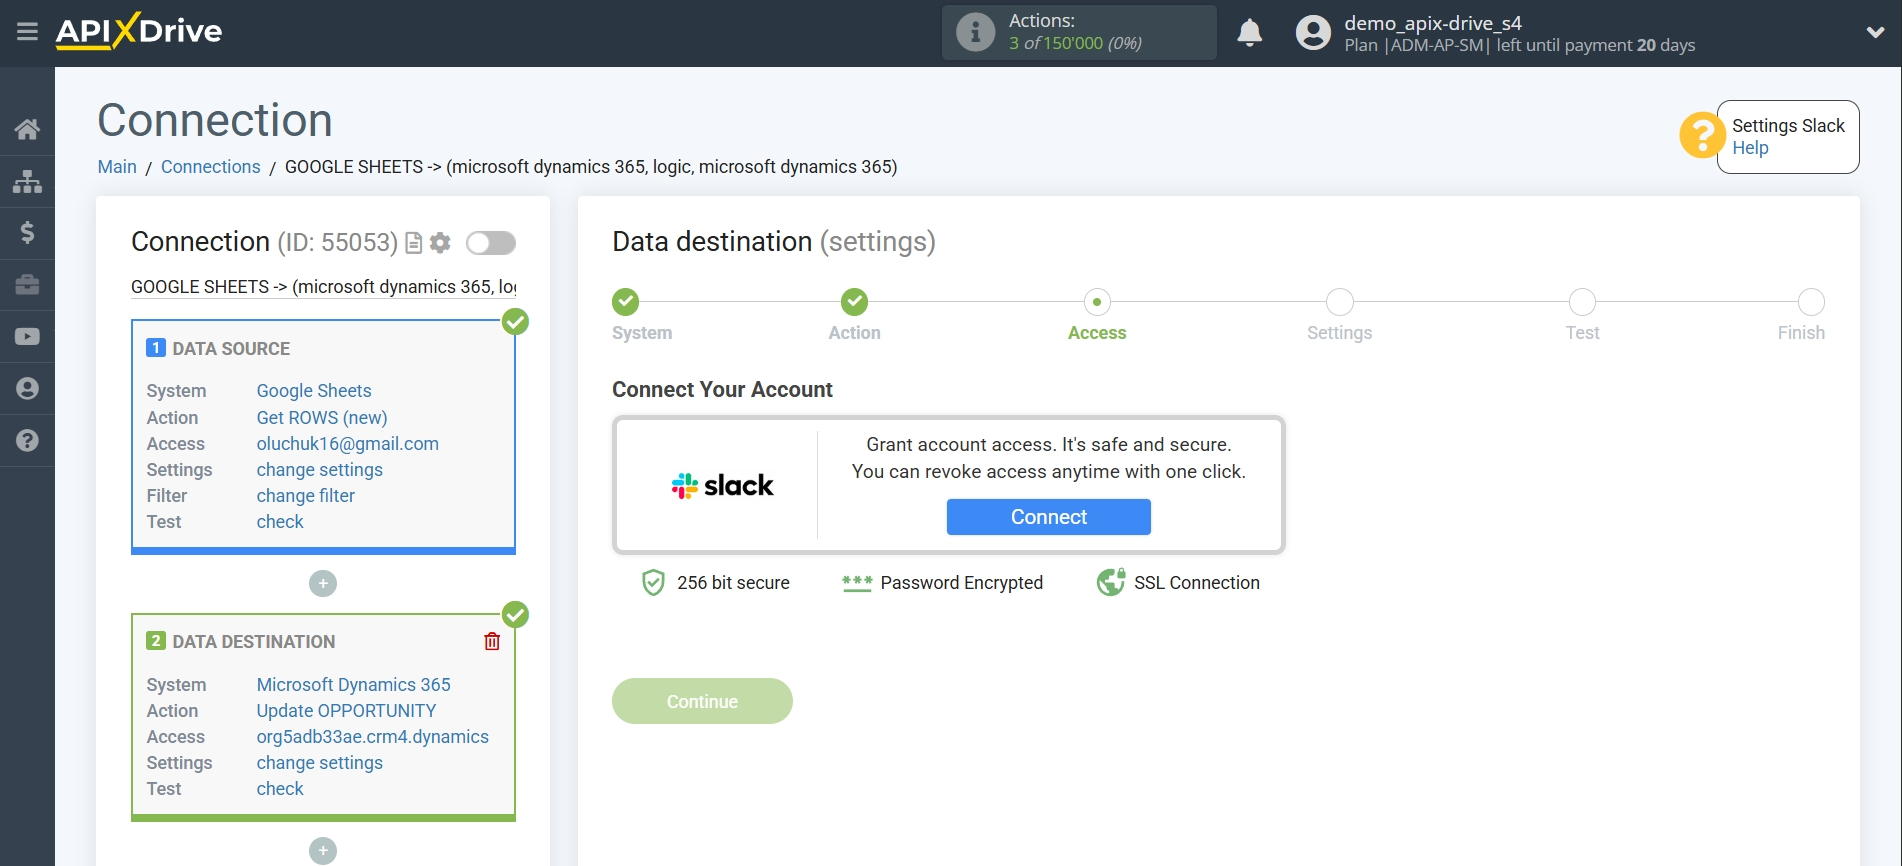Open connection settings gear icon
This screenshot has height=866, width=1902.
point(440,243)
